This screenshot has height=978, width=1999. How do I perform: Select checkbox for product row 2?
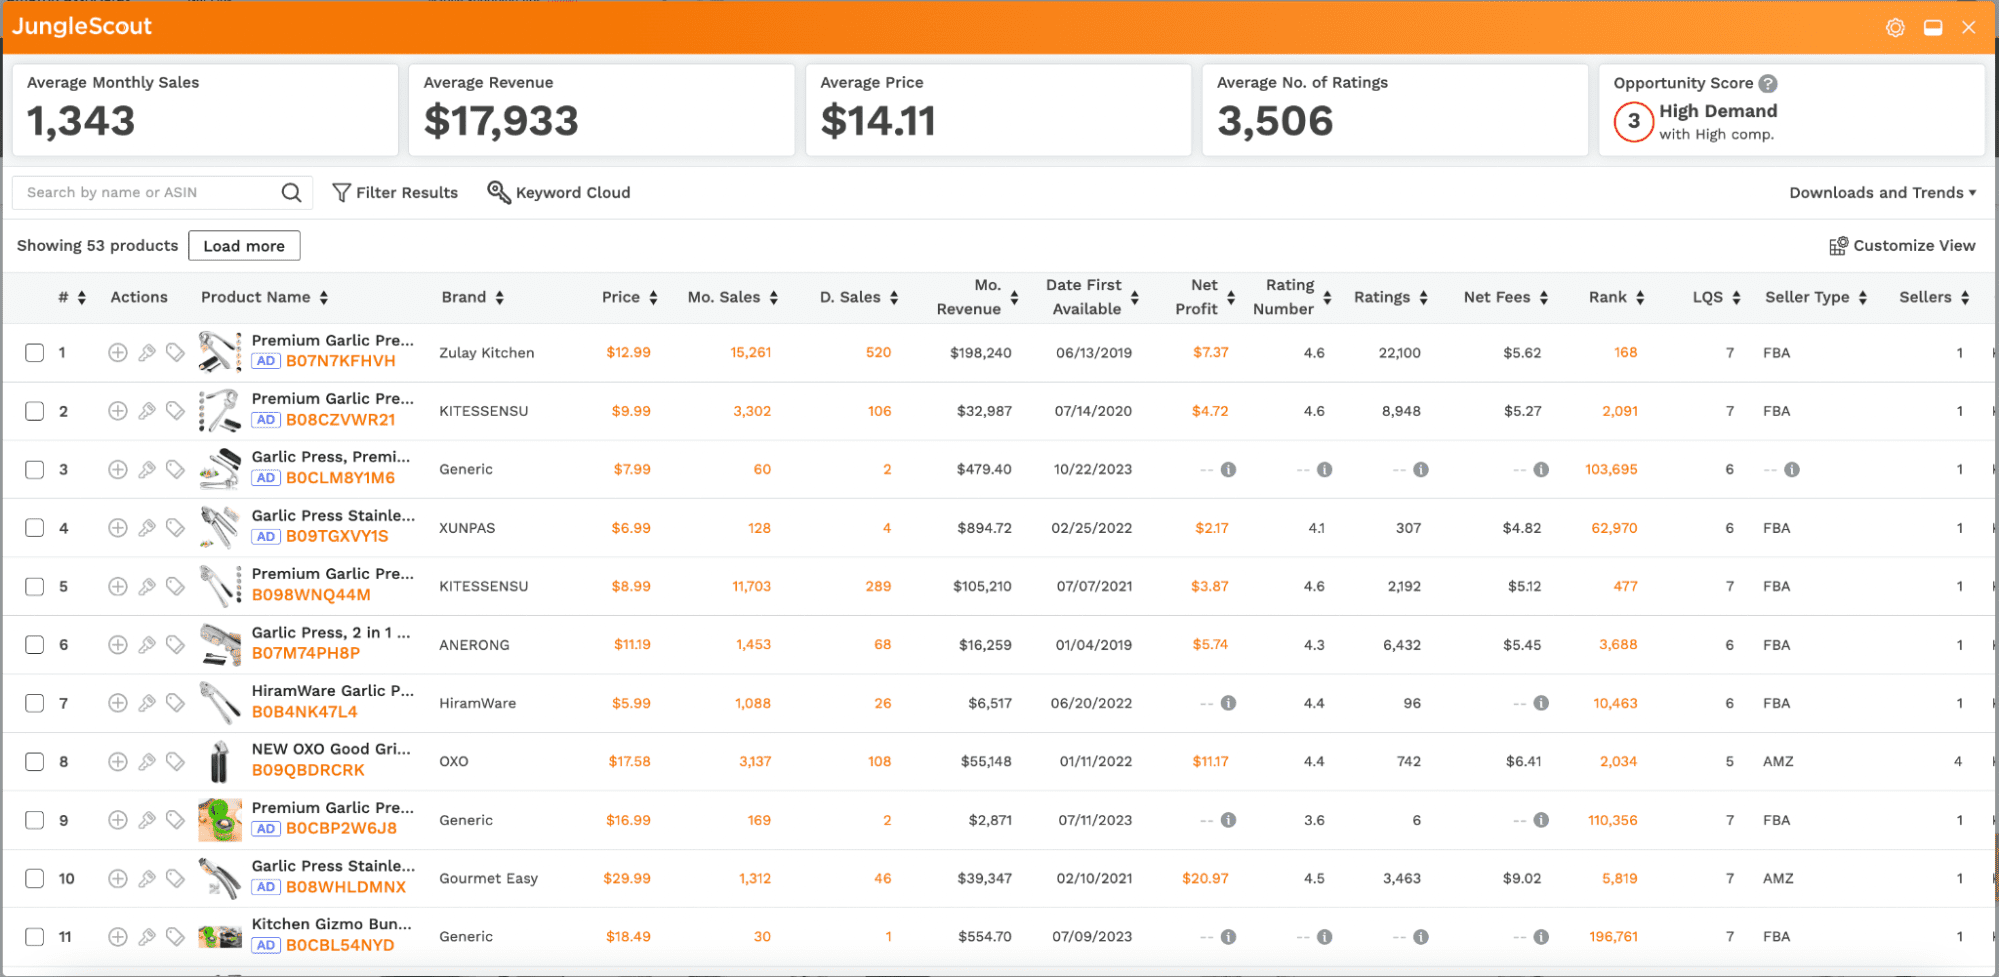coord(35,411)
